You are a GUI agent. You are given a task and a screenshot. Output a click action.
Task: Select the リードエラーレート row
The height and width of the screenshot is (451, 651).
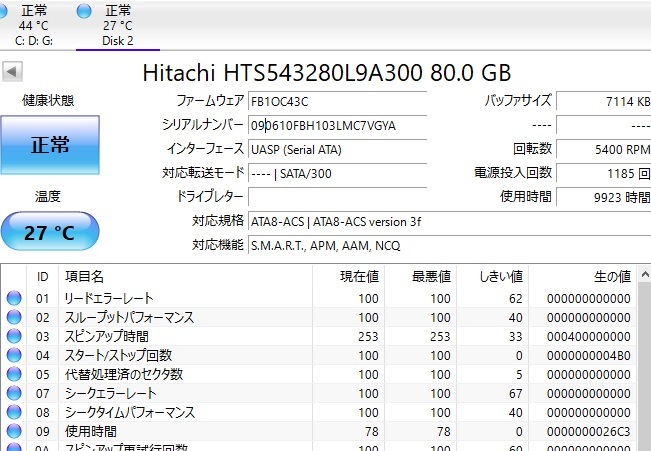[x=318, y=298]
